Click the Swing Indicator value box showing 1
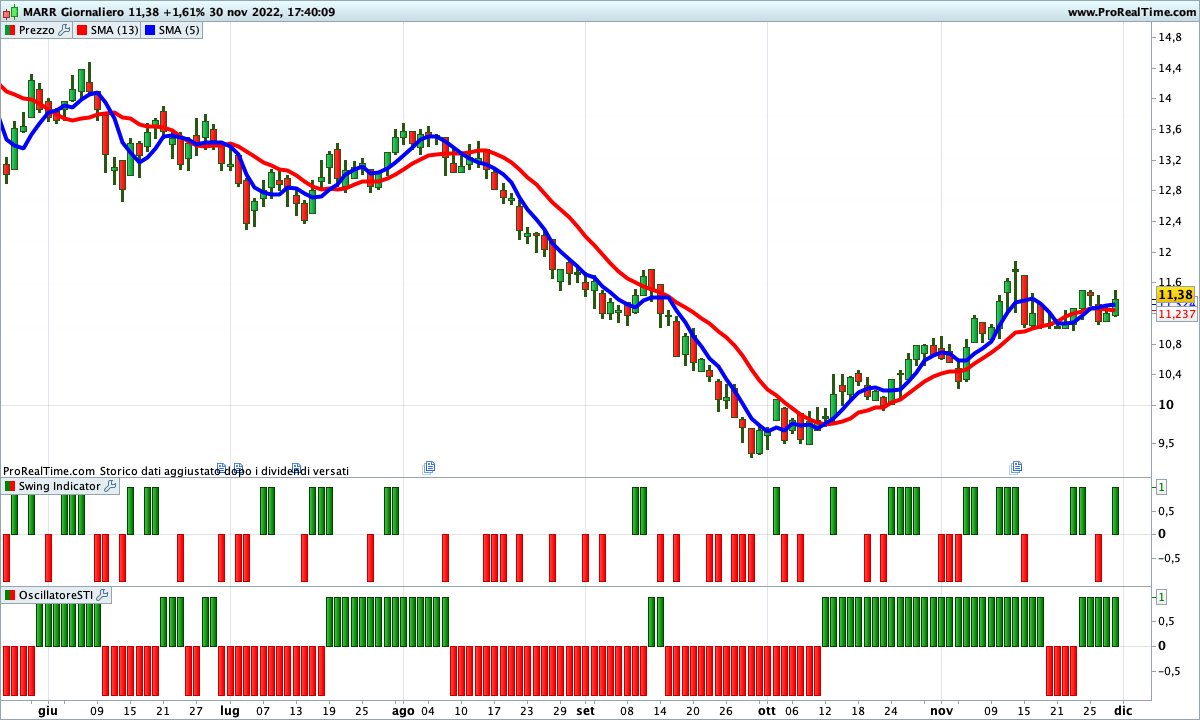The width and height of the screenshot is (1200, 720). click(1161, 487)
